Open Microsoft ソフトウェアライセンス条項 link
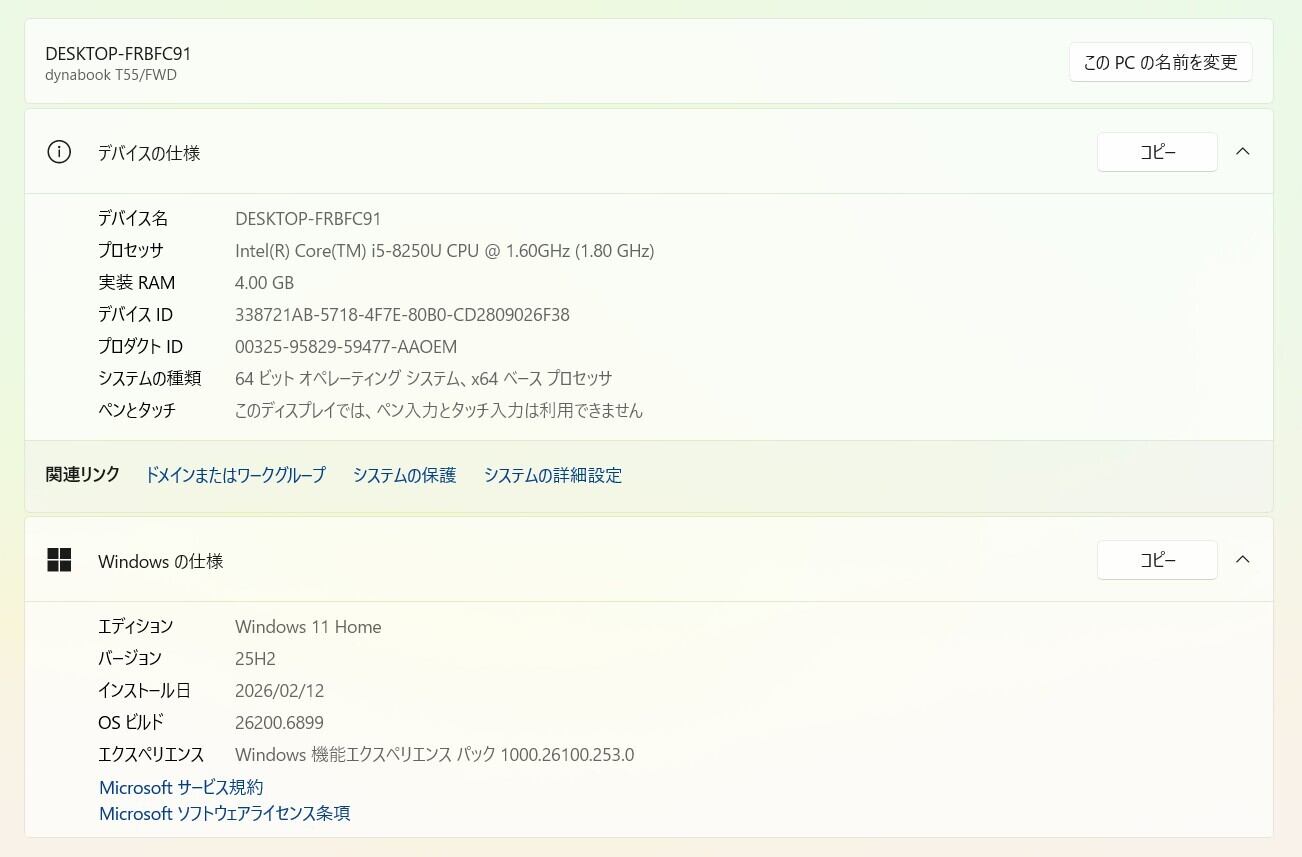 tap(224, 813)
